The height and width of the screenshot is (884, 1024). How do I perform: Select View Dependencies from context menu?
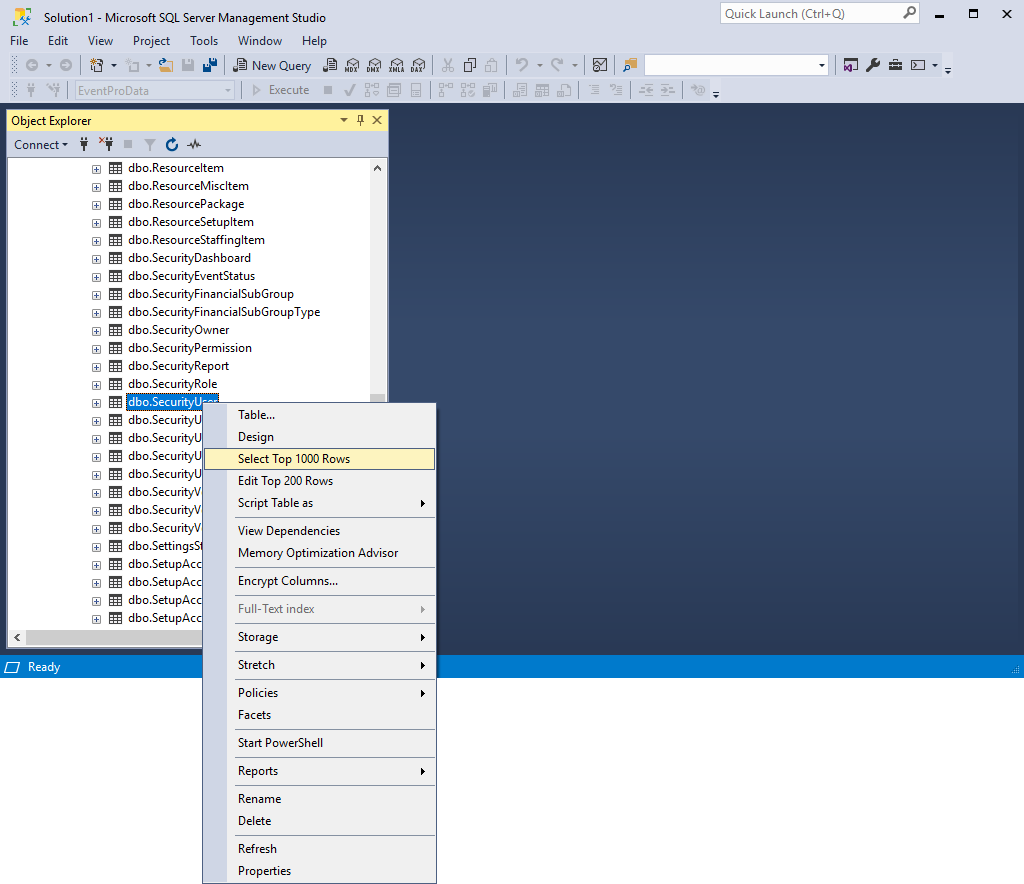point(319,531)
